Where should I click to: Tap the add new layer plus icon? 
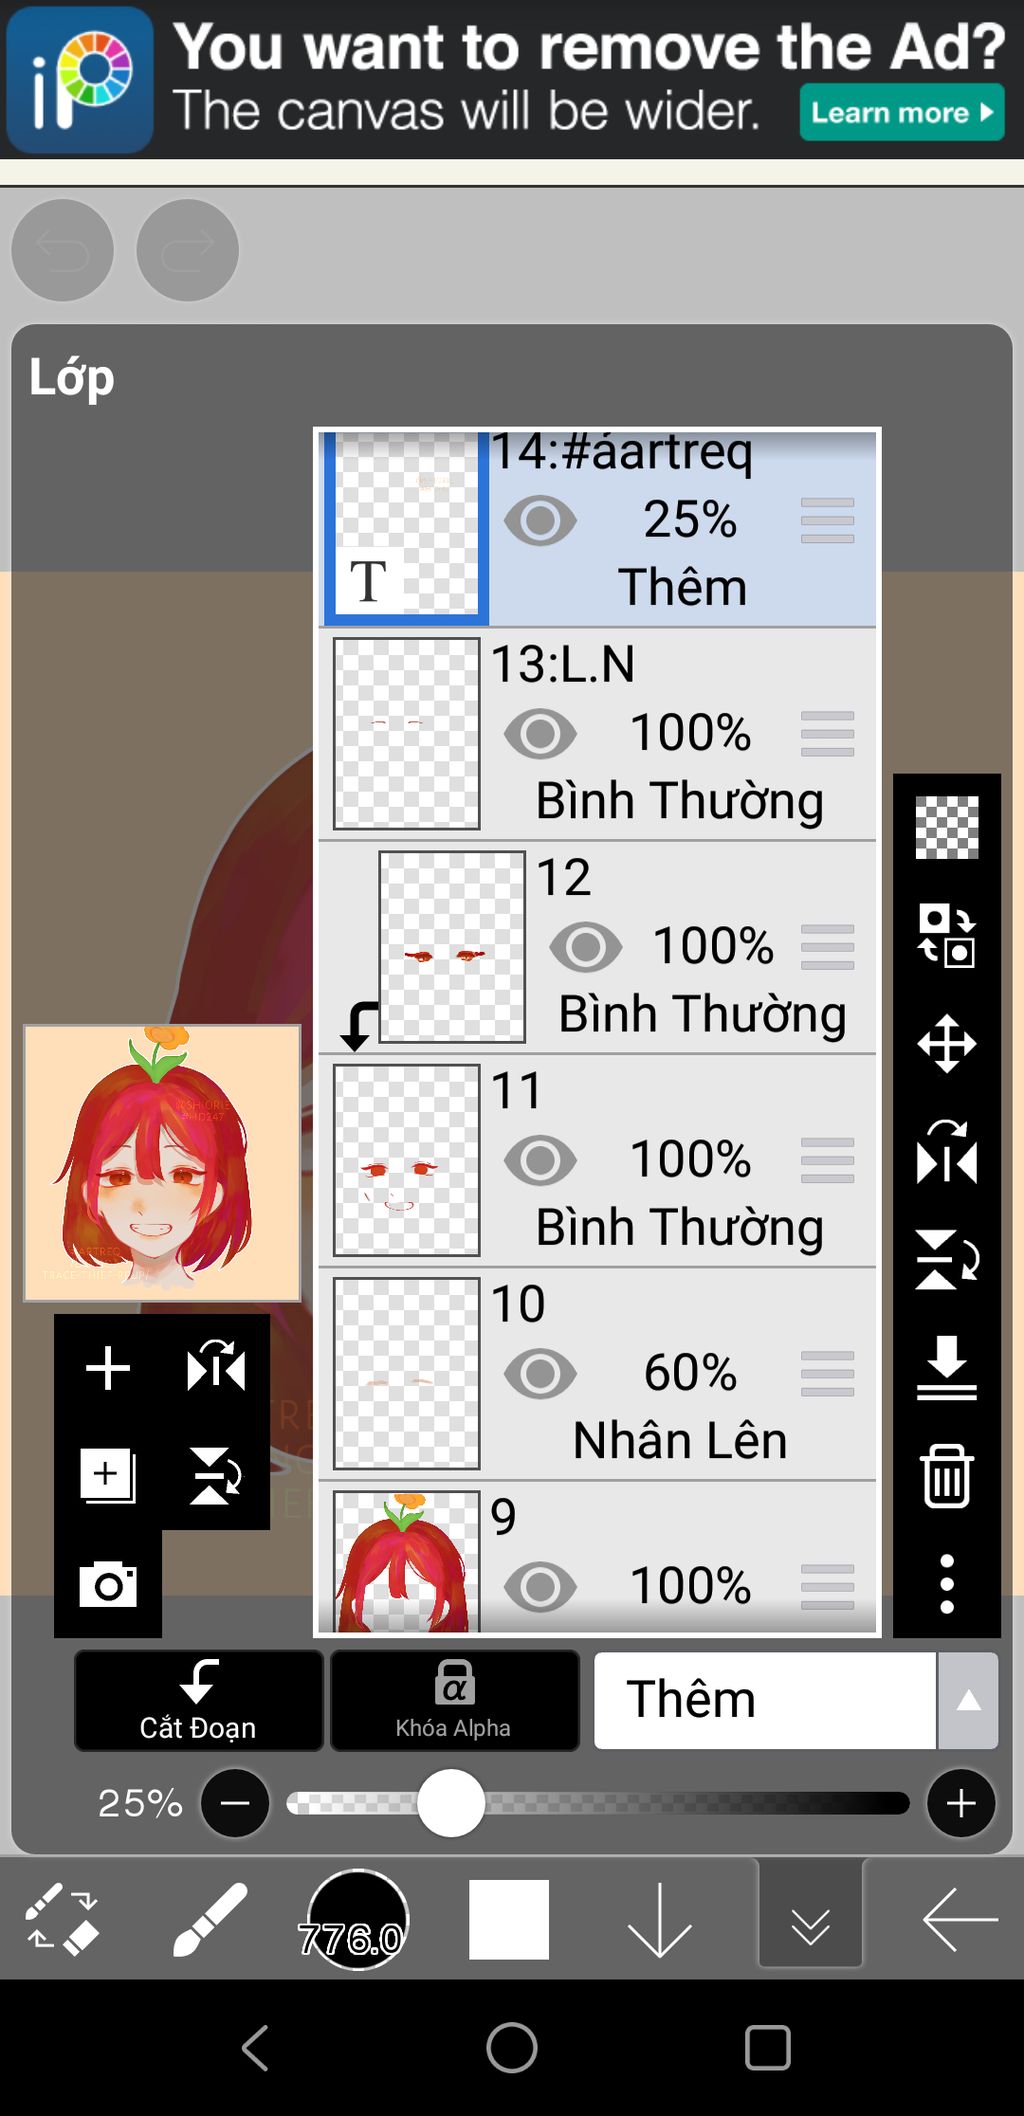click(x=108, y=1368)
